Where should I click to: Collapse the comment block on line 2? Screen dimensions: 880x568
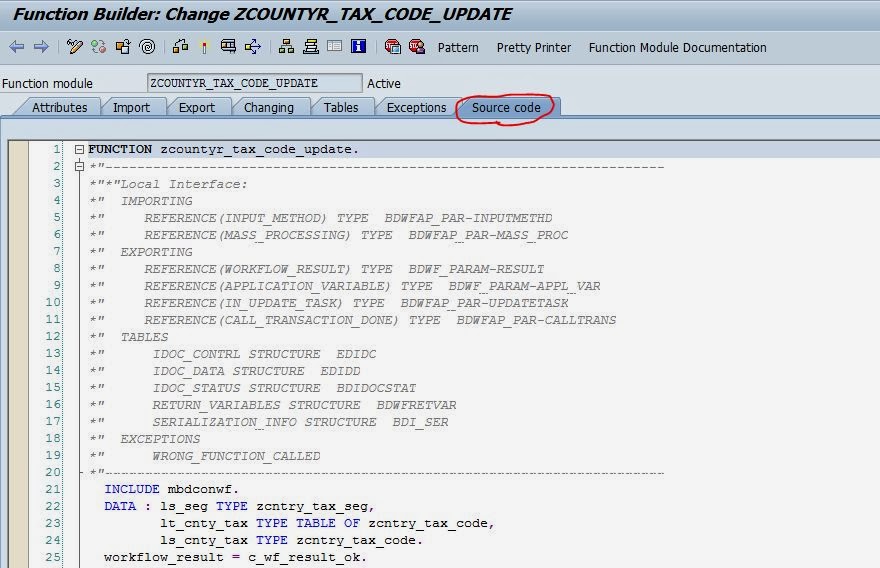click(x=79, y=166)
